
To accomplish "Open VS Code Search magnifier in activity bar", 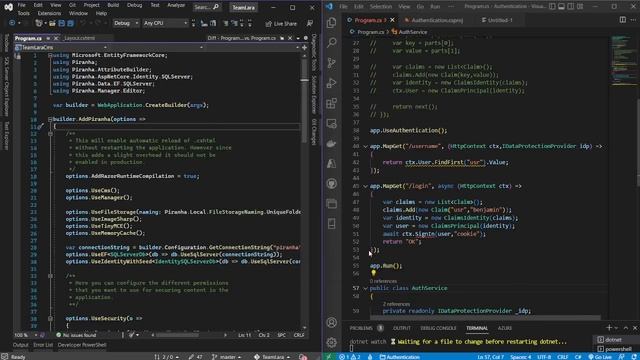I will pyautogui.click(x=331, y=42).
